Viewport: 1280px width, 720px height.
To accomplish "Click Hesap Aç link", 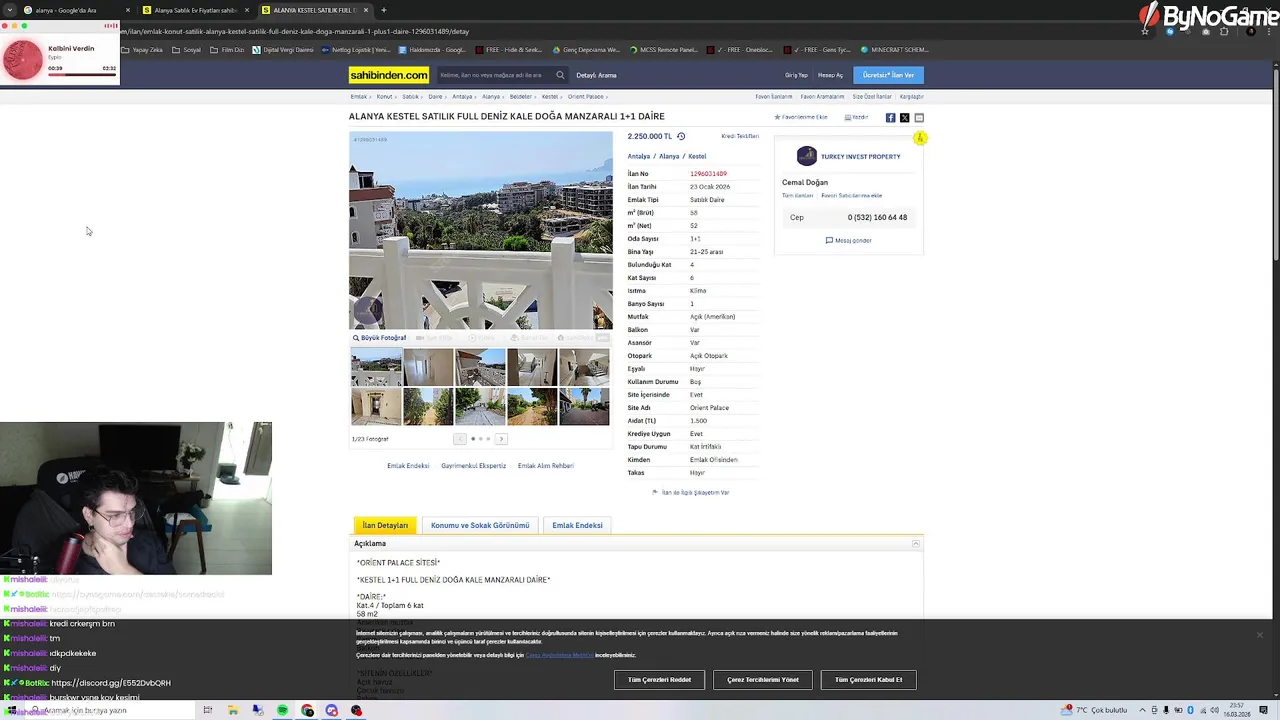I will (x=830, y=75).
